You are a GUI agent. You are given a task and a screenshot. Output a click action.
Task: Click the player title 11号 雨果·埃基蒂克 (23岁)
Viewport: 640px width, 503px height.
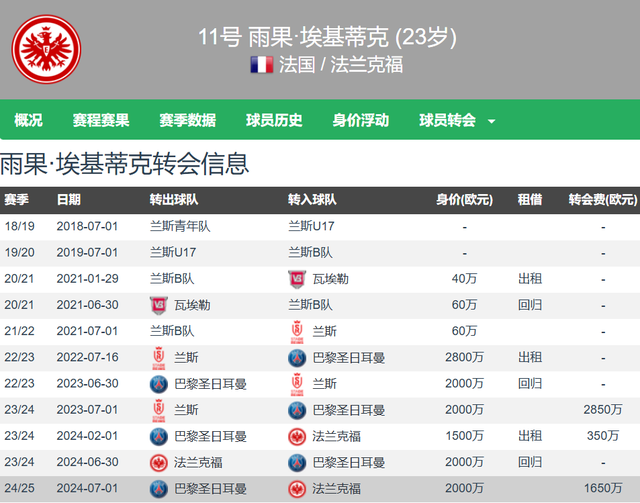tap(327, 37)
